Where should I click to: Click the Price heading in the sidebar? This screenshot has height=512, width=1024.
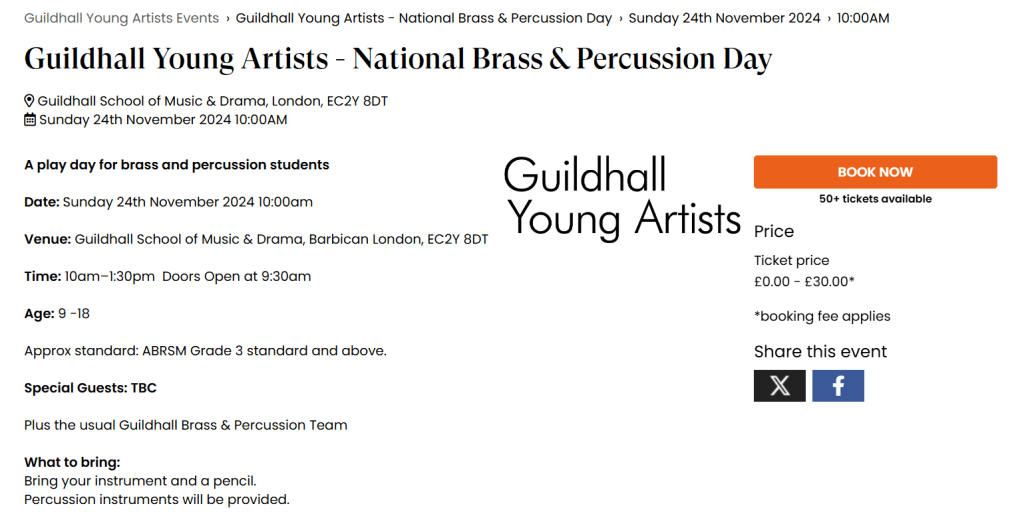(774, 231)
